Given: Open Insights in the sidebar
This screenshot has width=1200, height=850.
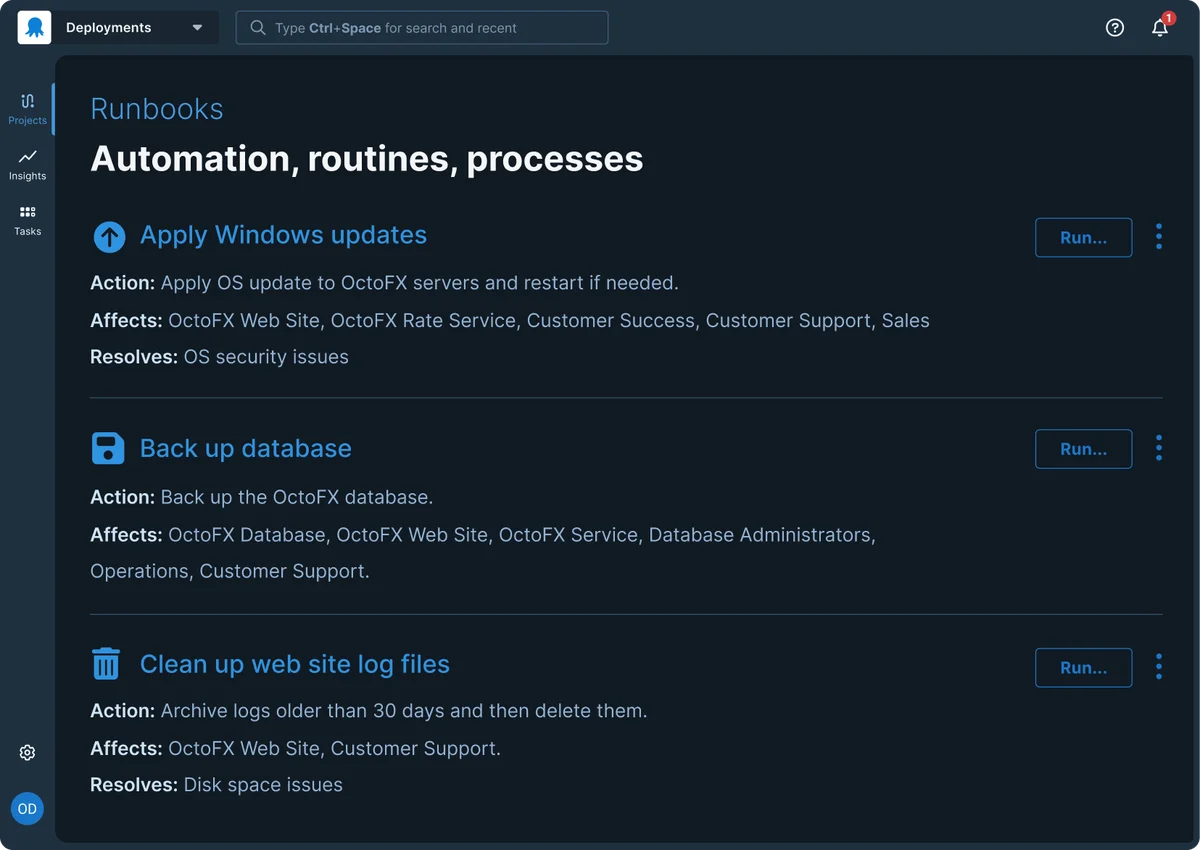Looking at the screenshot, I should click(27, 165).
